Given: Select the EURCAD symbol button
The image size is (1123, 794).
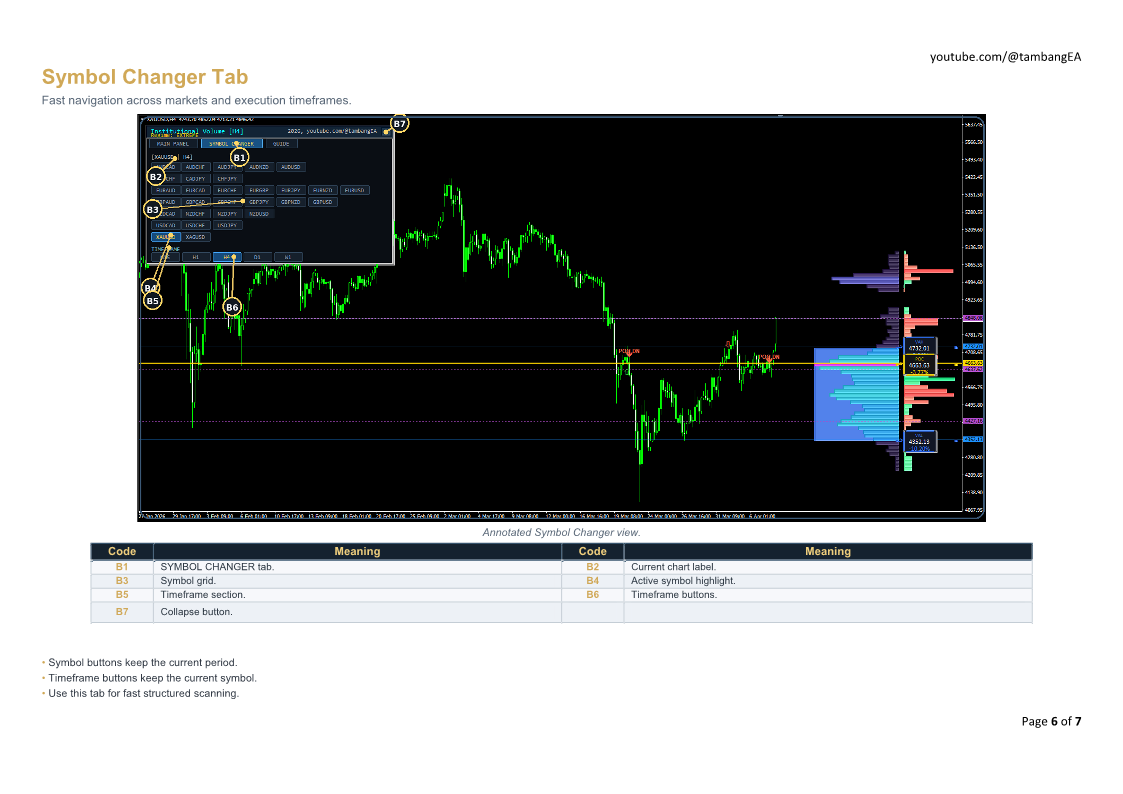Looking at the screenshot, I should pos(195,190).
